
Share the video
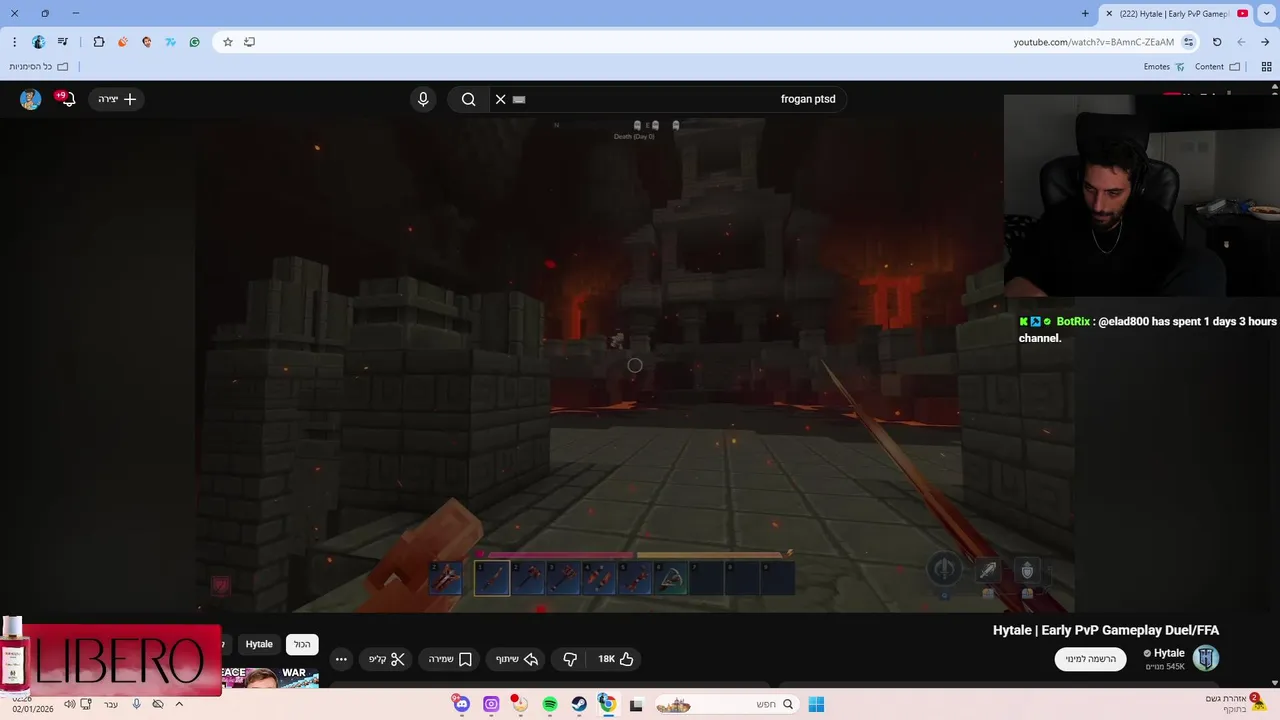click(517, 659)
